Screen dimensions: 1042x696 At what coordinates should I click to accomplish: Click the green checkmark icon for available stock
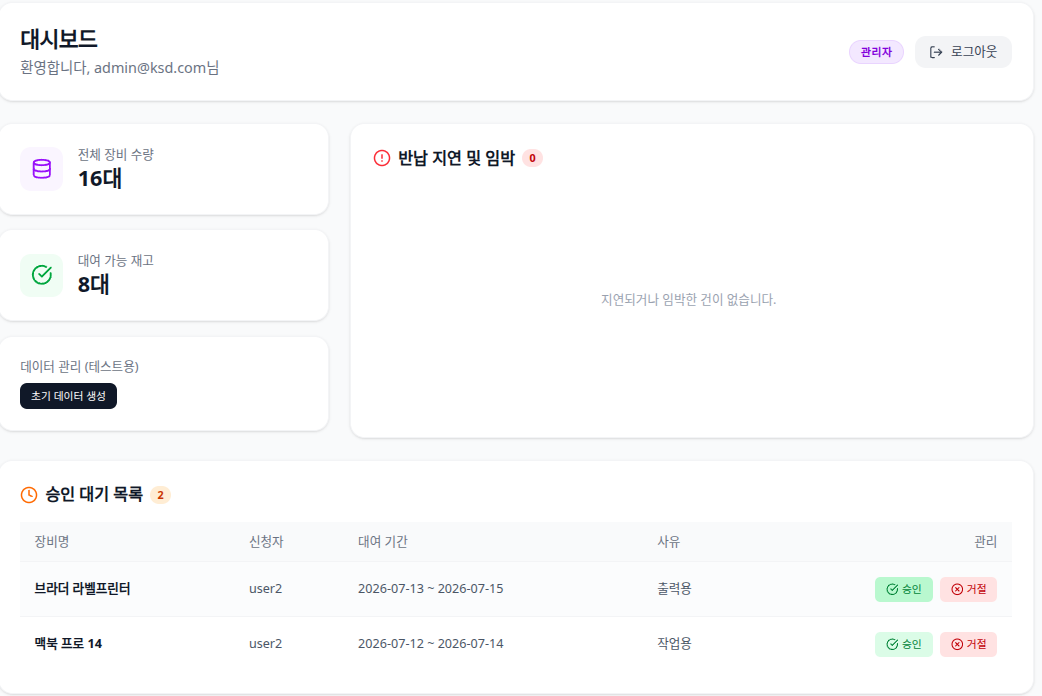click(42, 275)
